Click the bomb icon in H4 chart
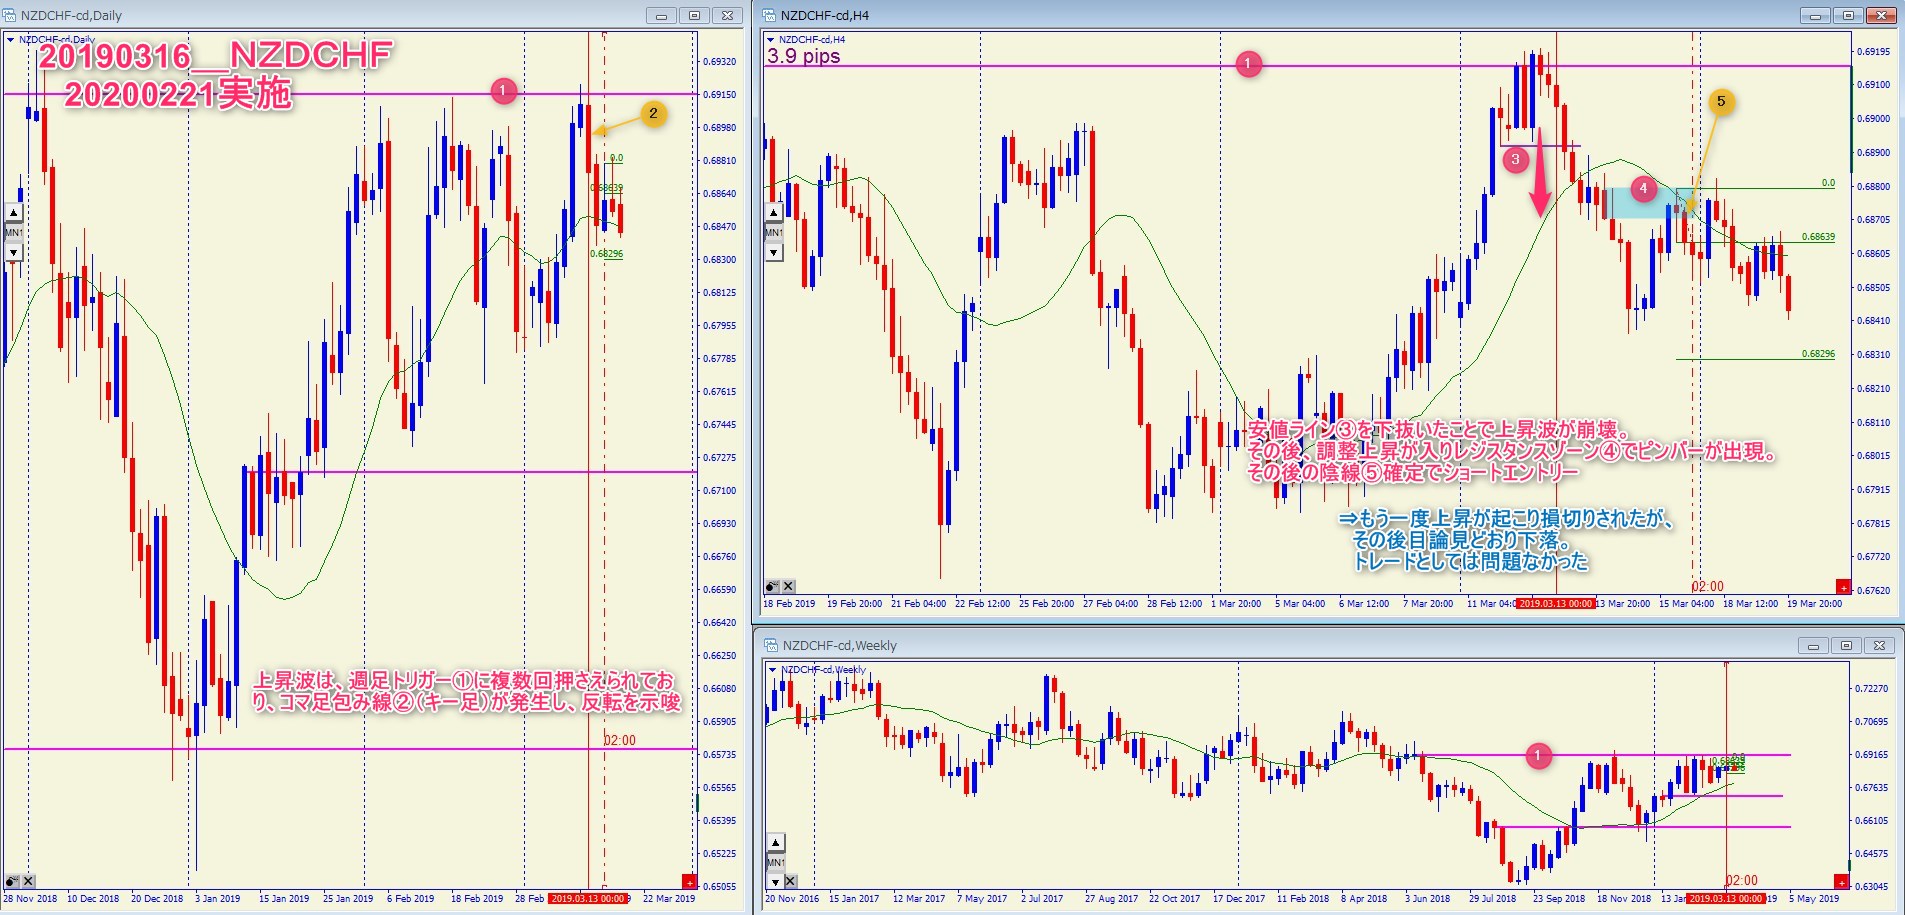This screenshot has height=915, width=1905. pos(772,586)
